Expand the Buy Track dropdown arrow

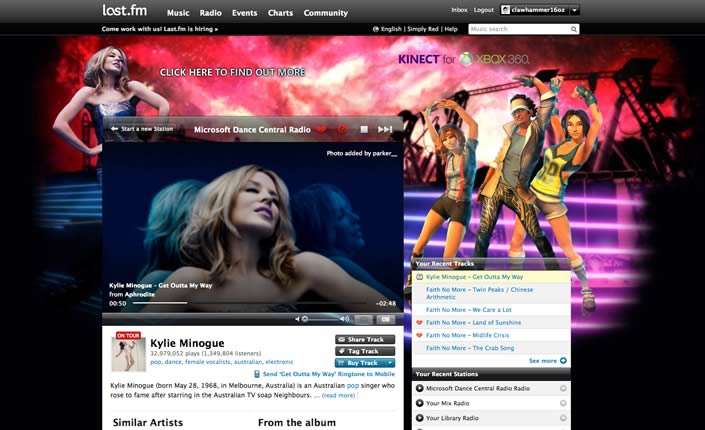tap(389, 363)
